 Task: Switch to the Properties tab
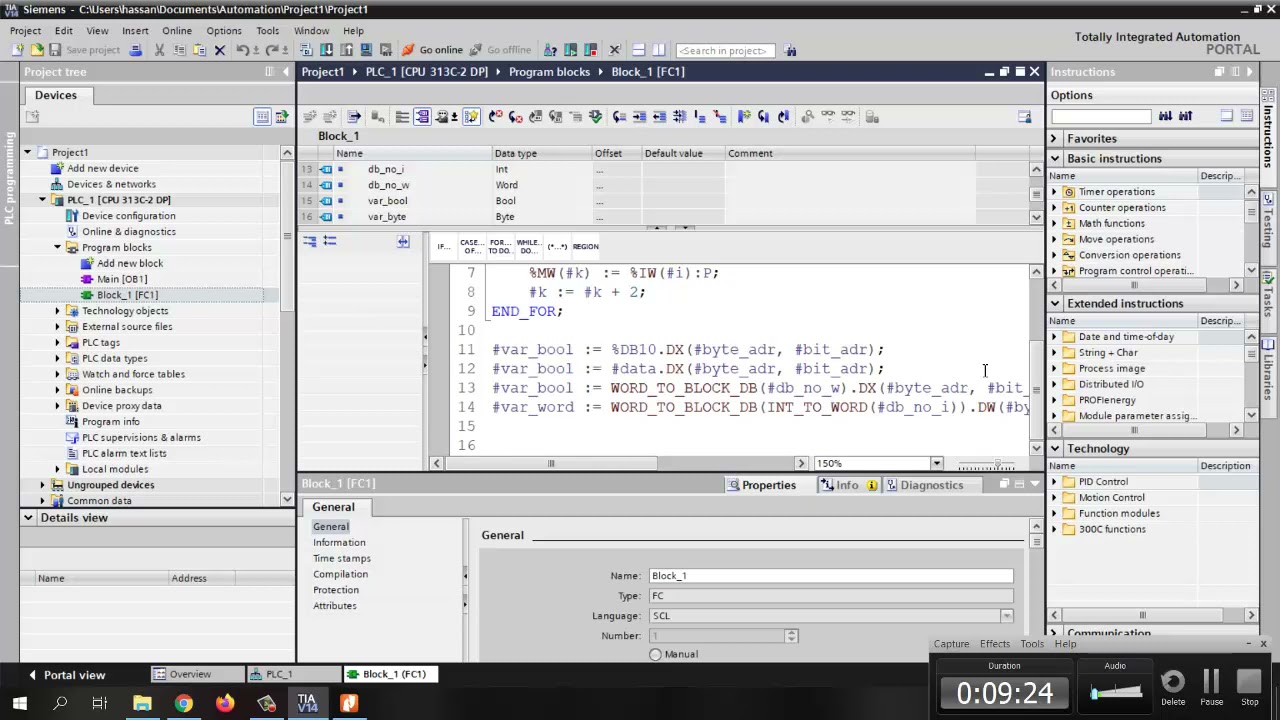[x=769, y=485]
